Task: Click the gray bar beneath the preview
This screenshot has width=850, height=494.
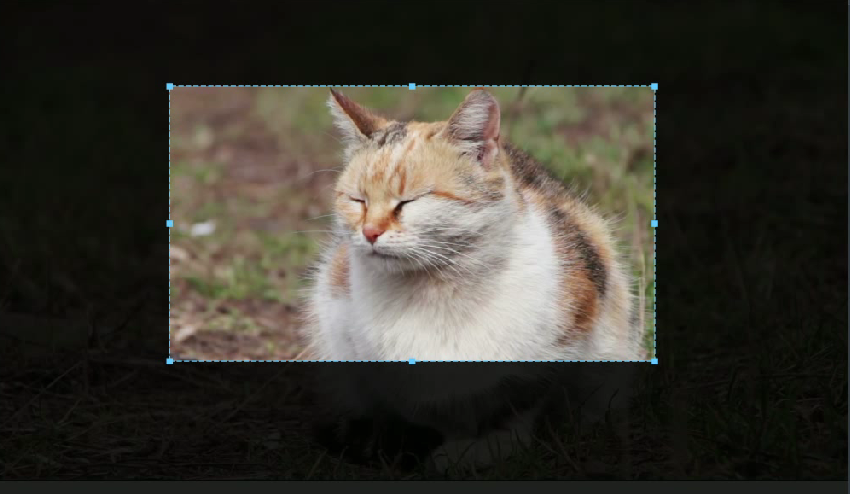Action: (x=425, y=487)
